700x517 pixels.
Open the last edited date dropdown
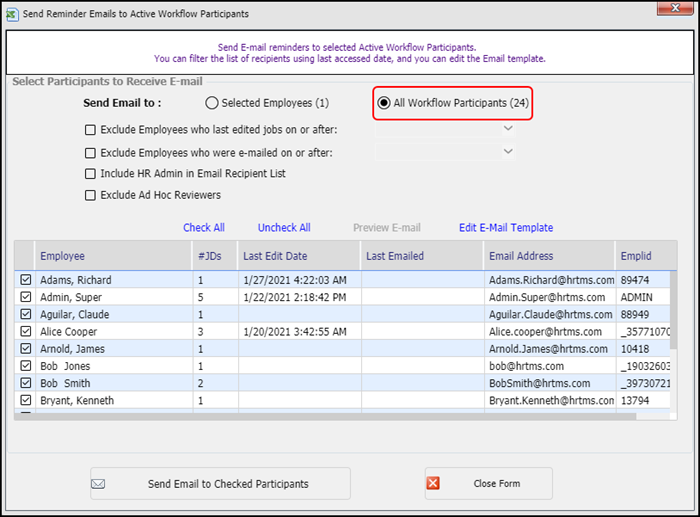coord(508,129)
